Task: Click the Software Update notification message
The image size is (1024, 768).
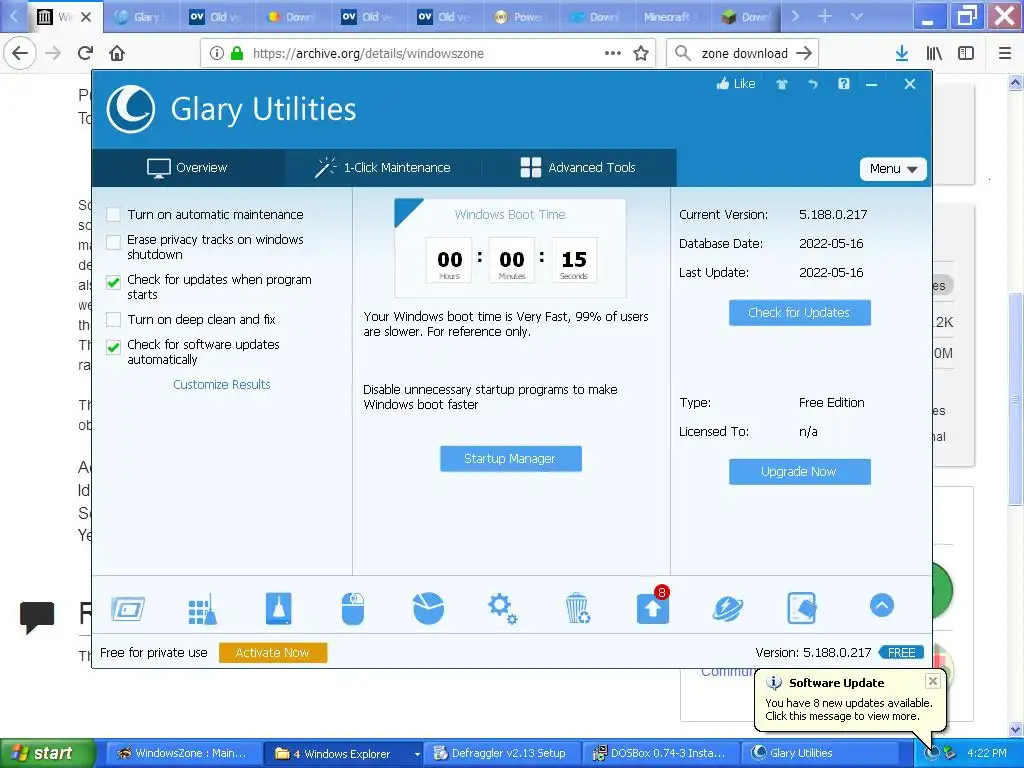Action: coord(848,710)
